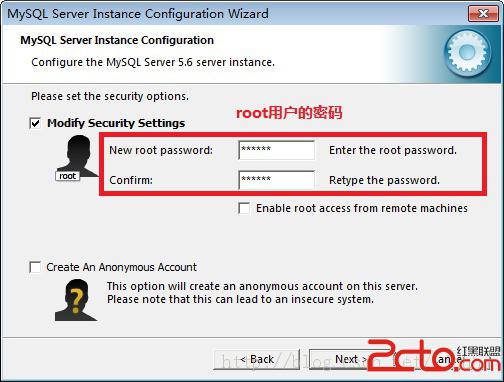Click Enable root access label text
Image resolution: width=504 pixels, height=382 pixels.
coord(362,208)
